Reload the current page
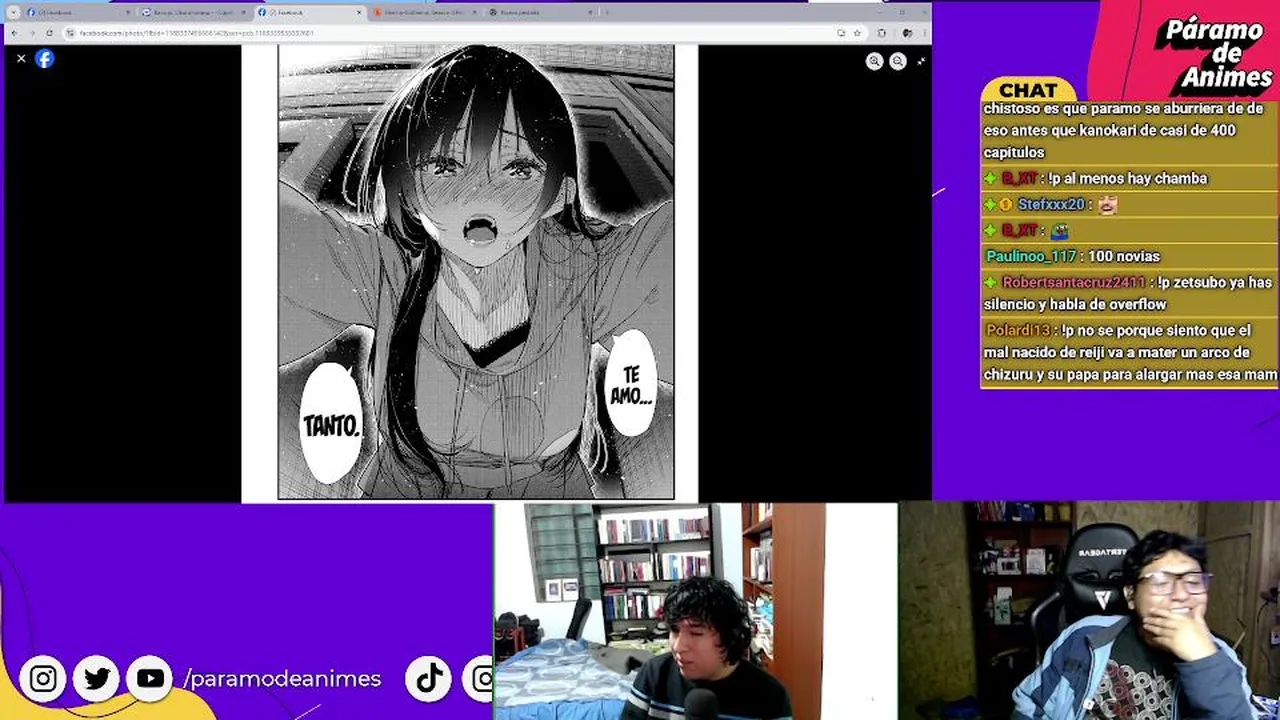 tap(50, 33)
